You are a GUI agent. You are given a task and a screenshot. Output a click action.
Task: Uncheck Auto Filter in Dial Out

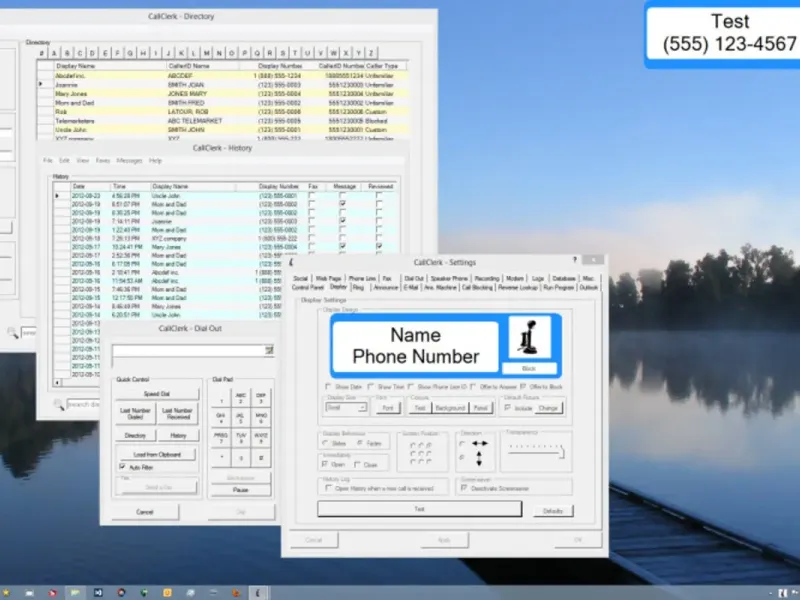(x=123, y=467)
